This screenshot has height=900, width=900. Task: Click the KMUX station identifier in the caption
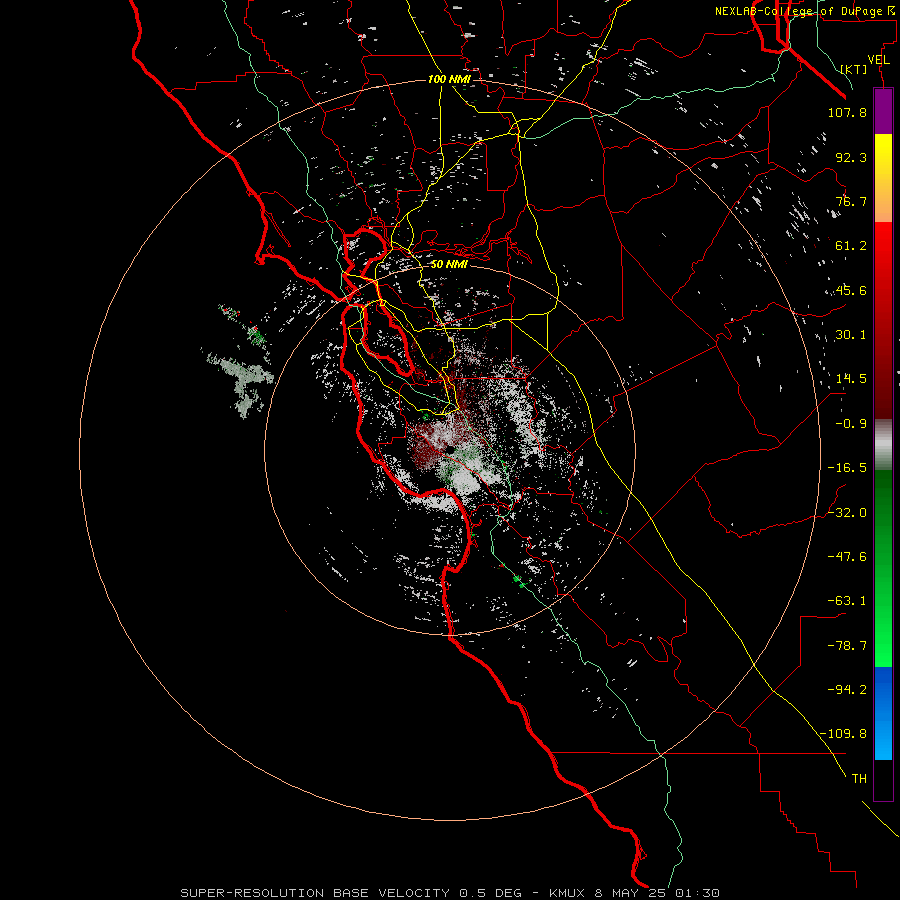point(568,893)
